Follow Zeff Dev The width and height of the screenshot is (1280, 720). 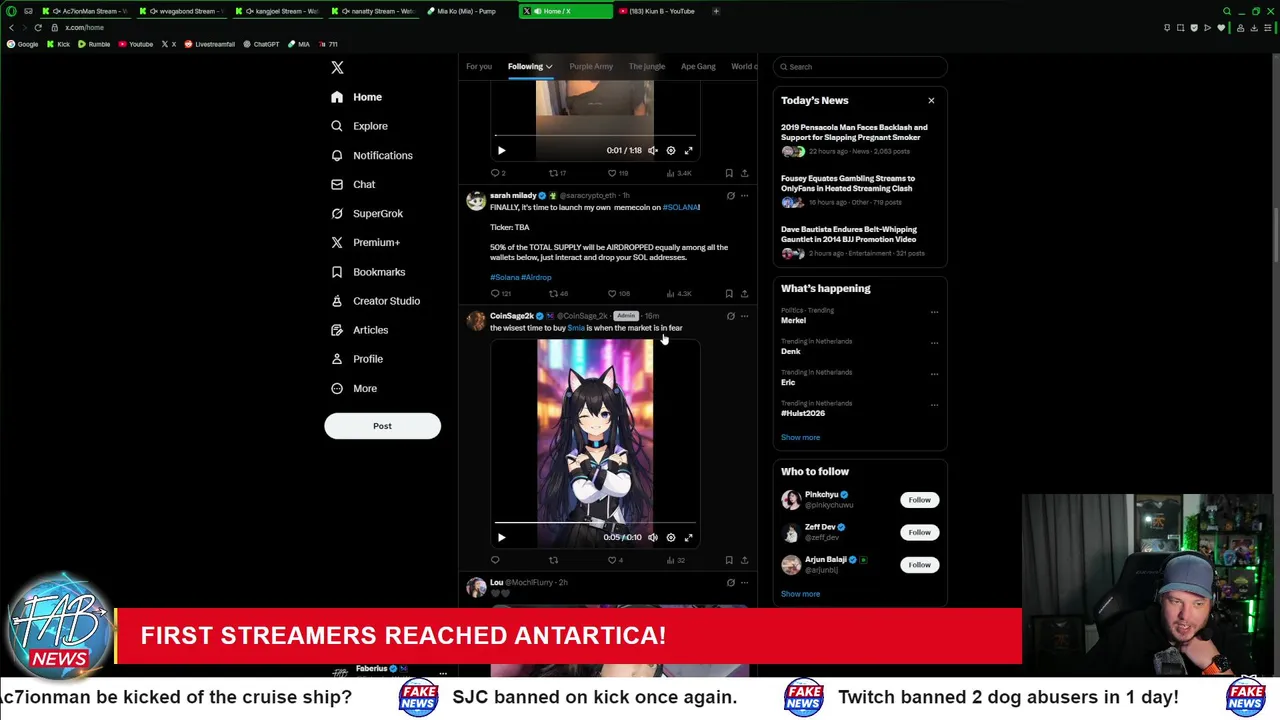coord(919,532)
